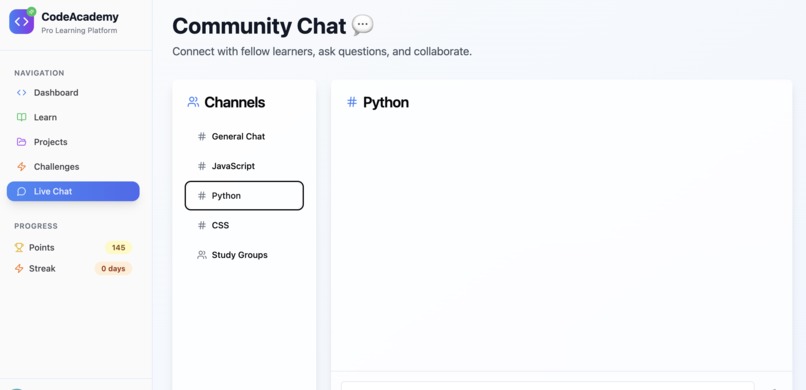Image resolution: width=806 pixels, height=390 pixels.
Task: Switch to the CSS channel
Action: [244, 226]
